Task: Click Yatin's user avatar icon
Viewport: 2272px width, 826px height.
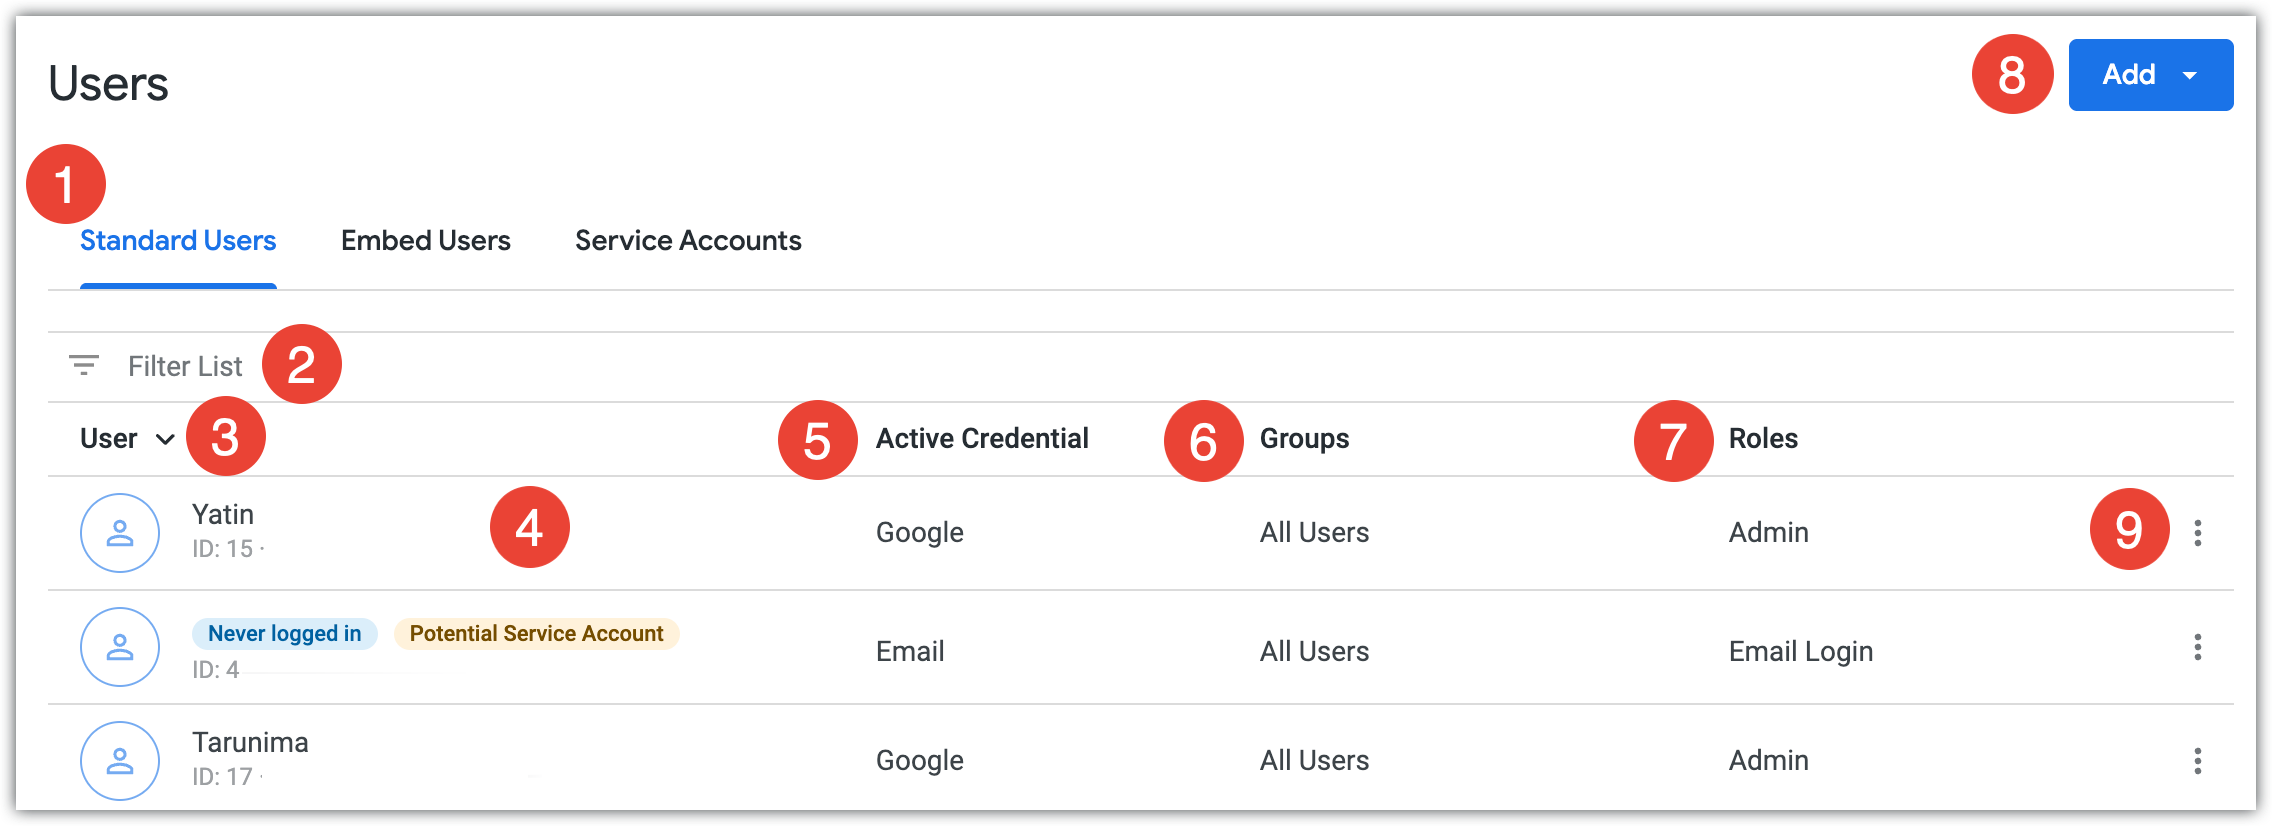Action: point(120,533)
